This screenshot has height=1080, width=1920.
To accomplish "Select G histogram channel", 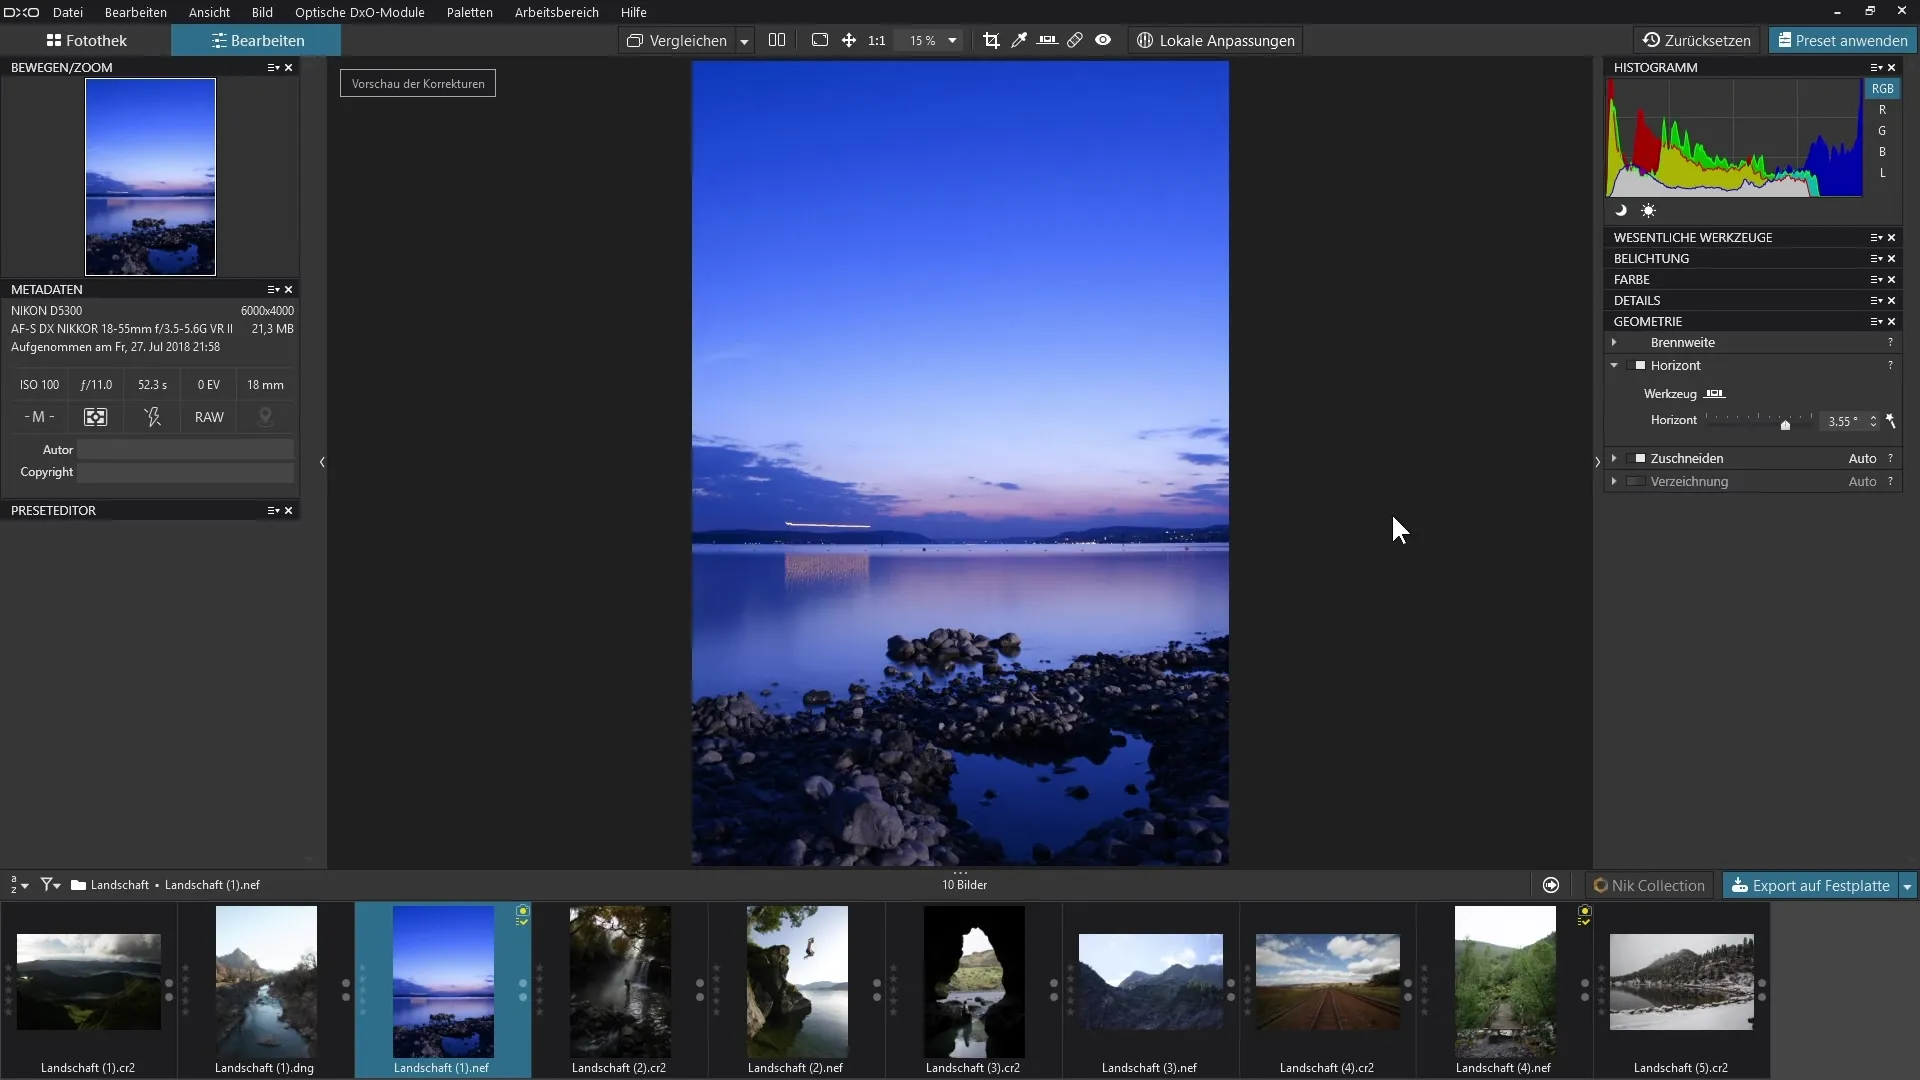I will [x=1882, y=130].
